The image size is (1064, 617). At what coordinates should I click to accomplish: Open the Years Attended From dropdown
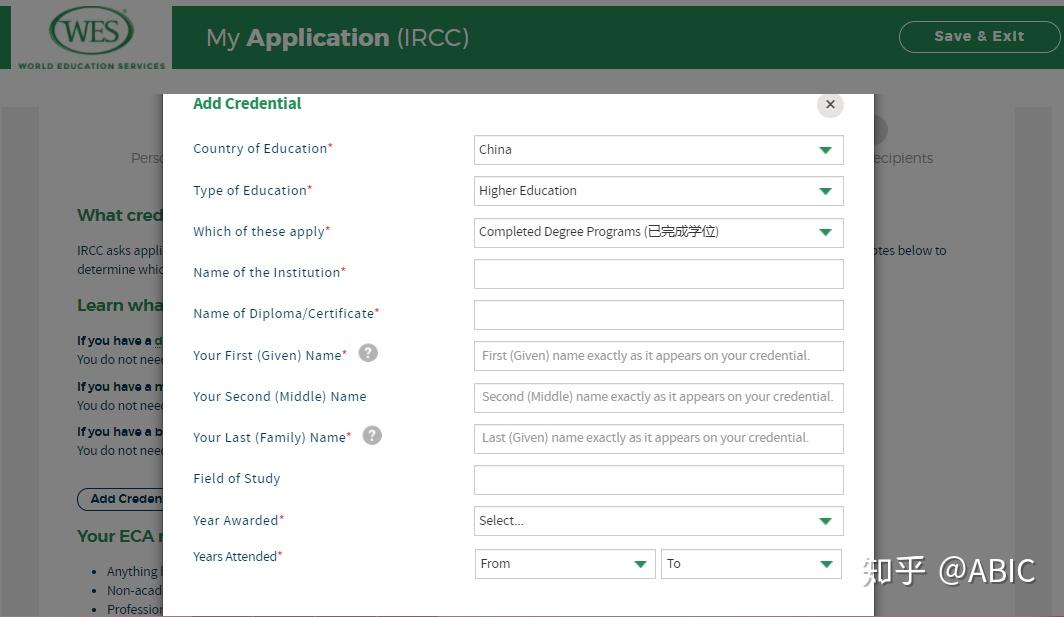565,564
